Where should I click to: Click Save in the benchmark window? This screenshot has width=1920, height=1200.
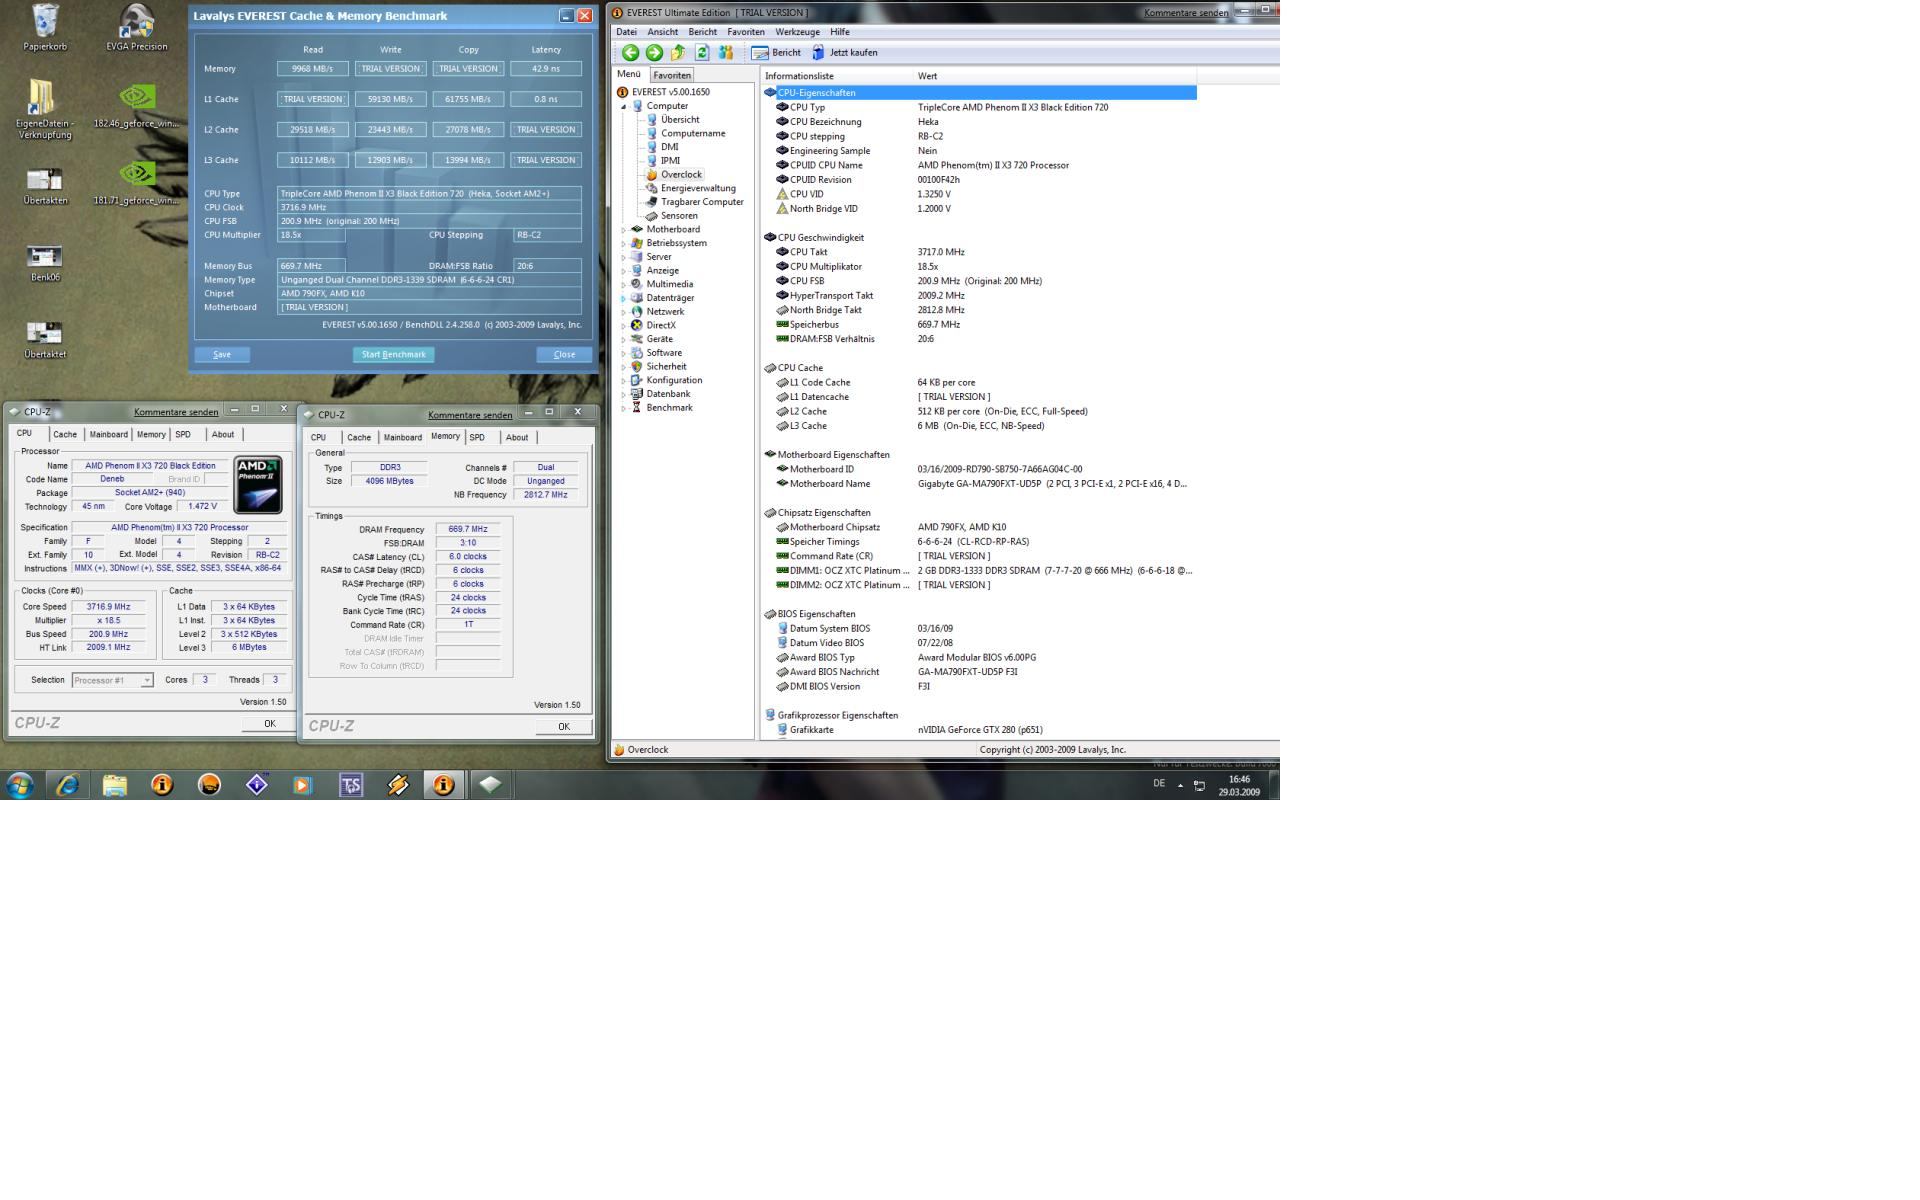pos(222,354)
